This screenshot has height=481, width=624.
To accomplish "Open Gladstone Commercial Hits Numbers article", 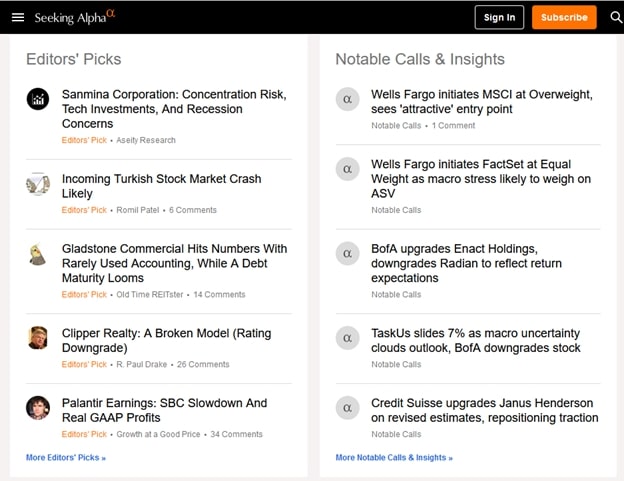I will click(x=174, y=263).
